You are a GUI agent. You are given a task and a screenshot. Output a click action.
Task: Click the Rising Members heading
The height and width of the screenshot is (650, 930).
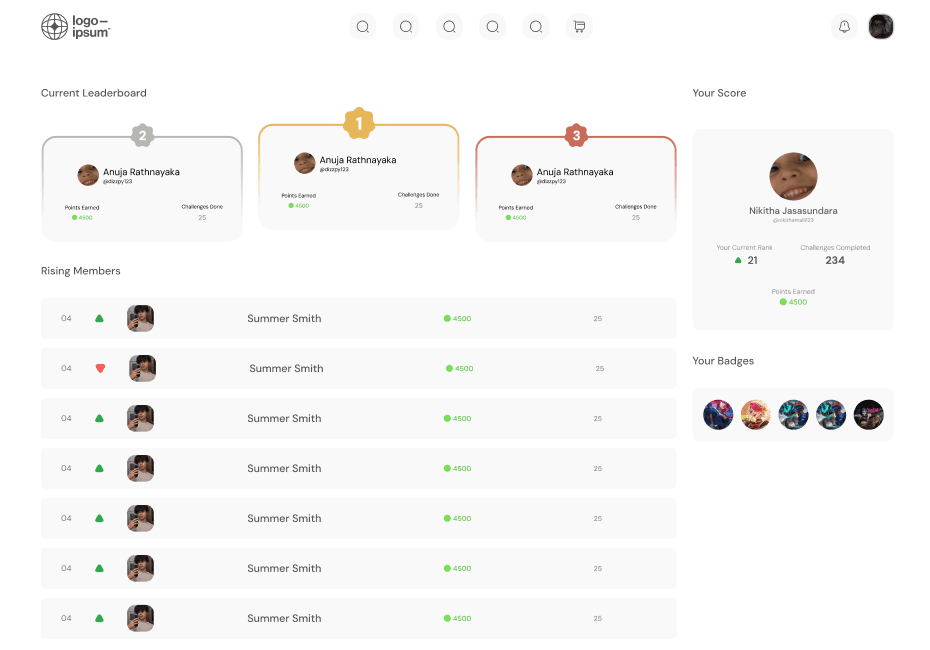click(x=81, y=271)
